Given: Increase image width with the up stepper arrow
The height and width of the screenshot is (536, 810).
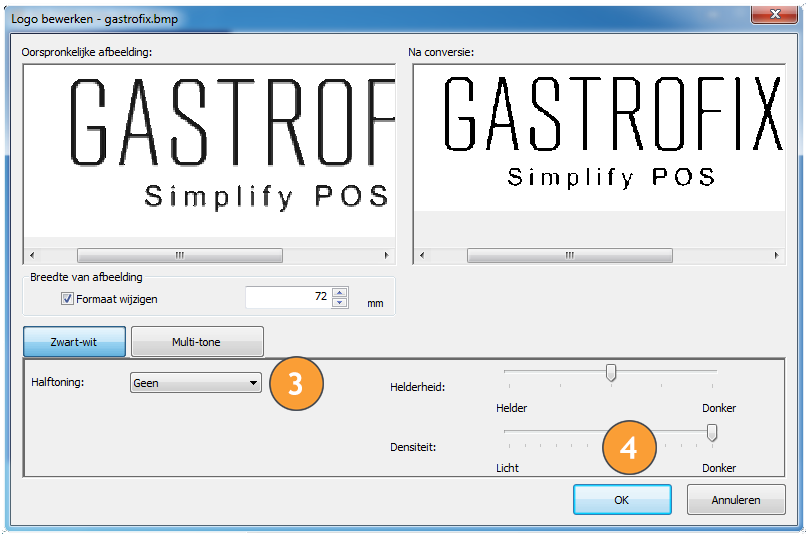Looking at the screenshot, I should tap(340, 292).
